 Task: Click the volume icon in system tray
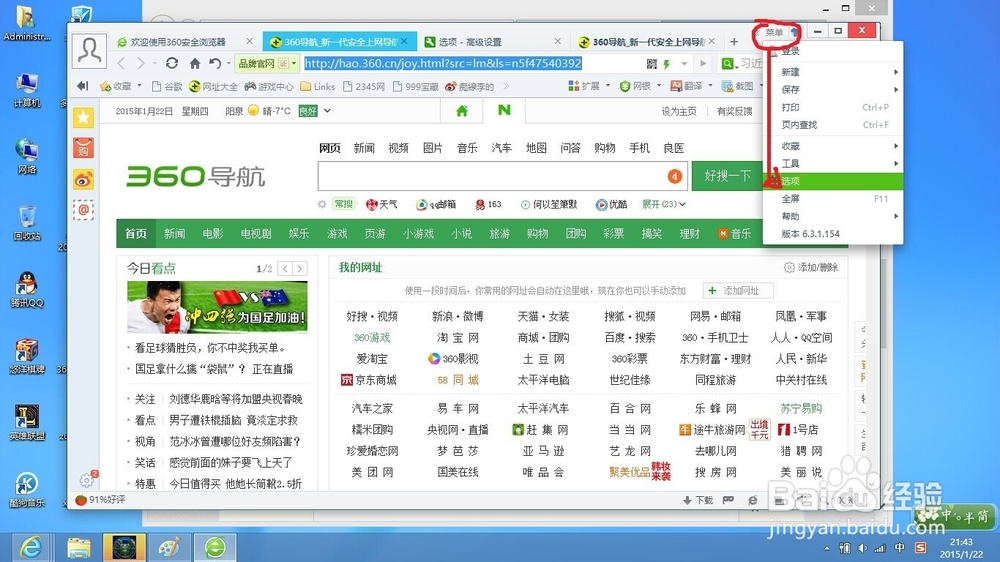[862, 548]
